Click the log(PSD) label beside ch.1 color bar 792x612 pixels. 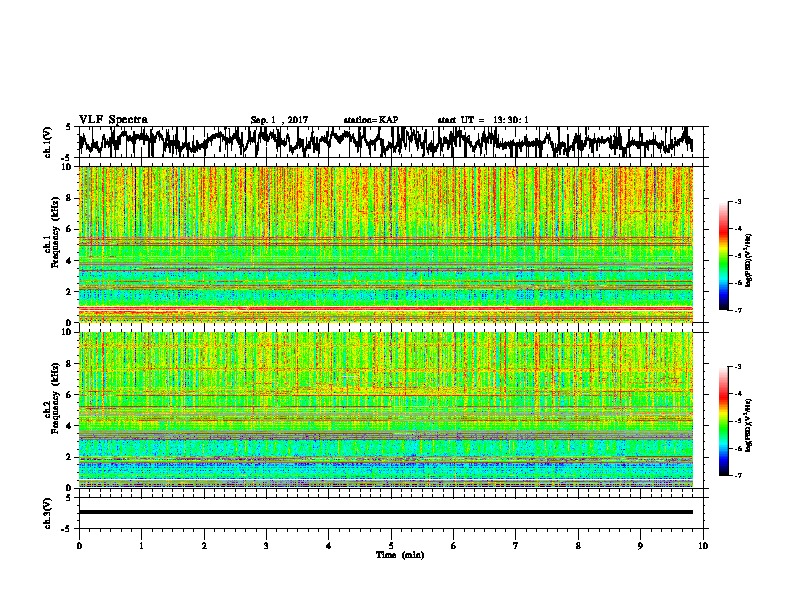[748, 260]
